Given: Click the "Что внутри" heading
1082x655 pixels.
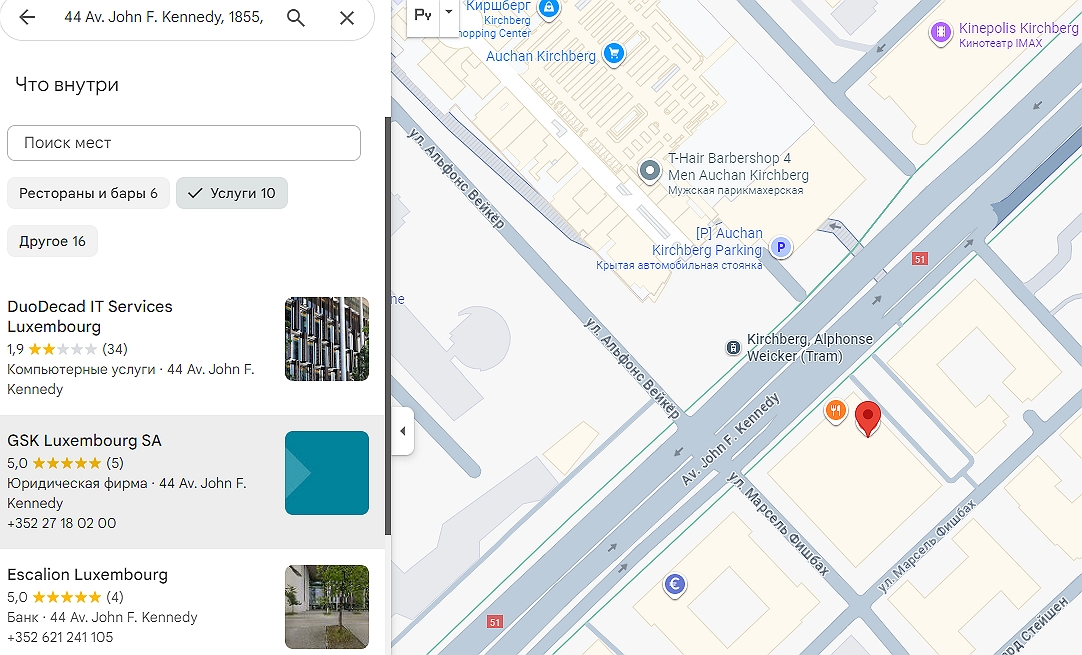Looking at the screenshot, I should [x=67, y=85].
